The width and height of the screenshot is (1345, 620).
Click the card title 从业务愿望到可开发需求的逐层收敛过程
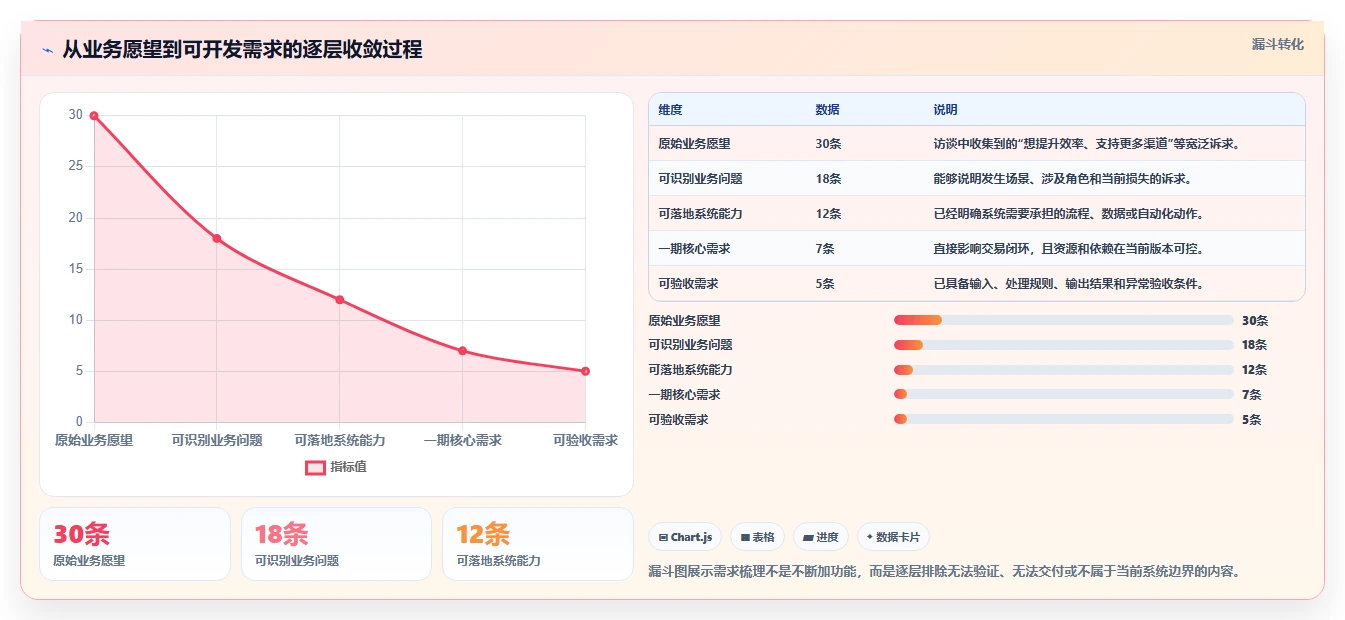click(242, 50)
